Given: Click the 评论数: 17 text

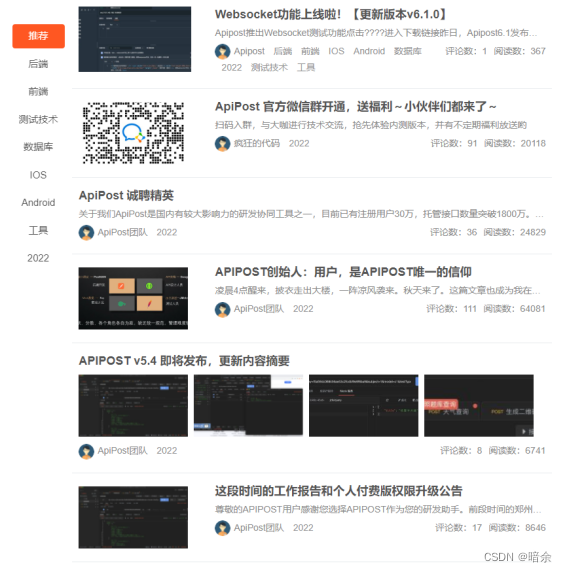Looking at the screenshot, I should tap(459, 528).
